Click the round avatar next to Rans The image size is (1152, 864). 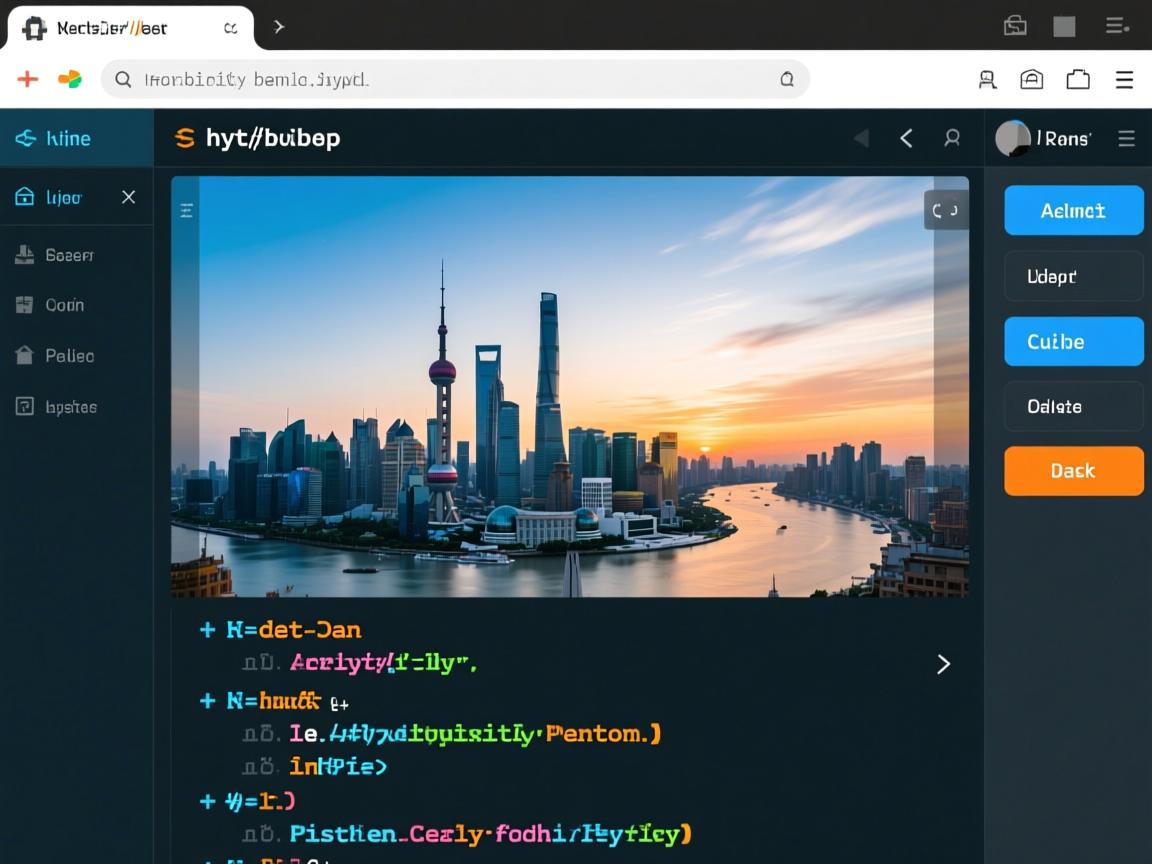1012,139
